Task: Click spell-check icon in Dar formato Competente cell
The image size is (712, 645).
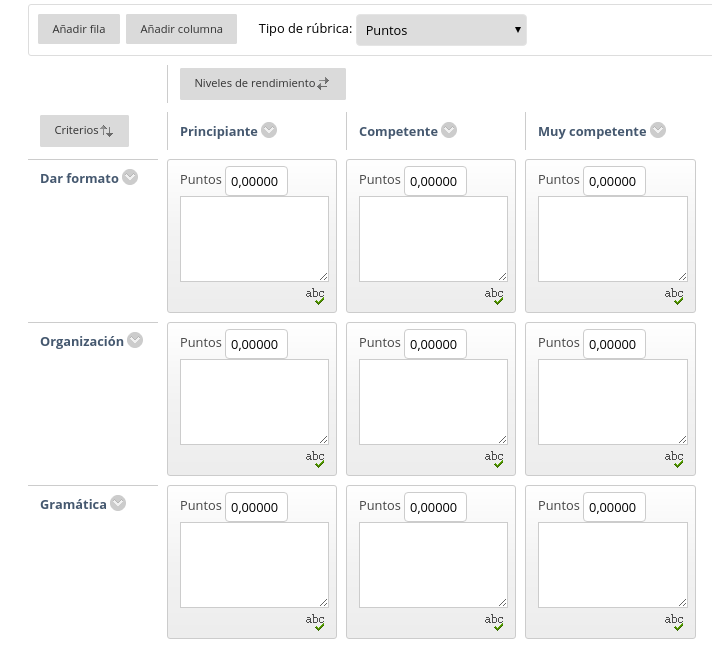Action: click(494, 295)
